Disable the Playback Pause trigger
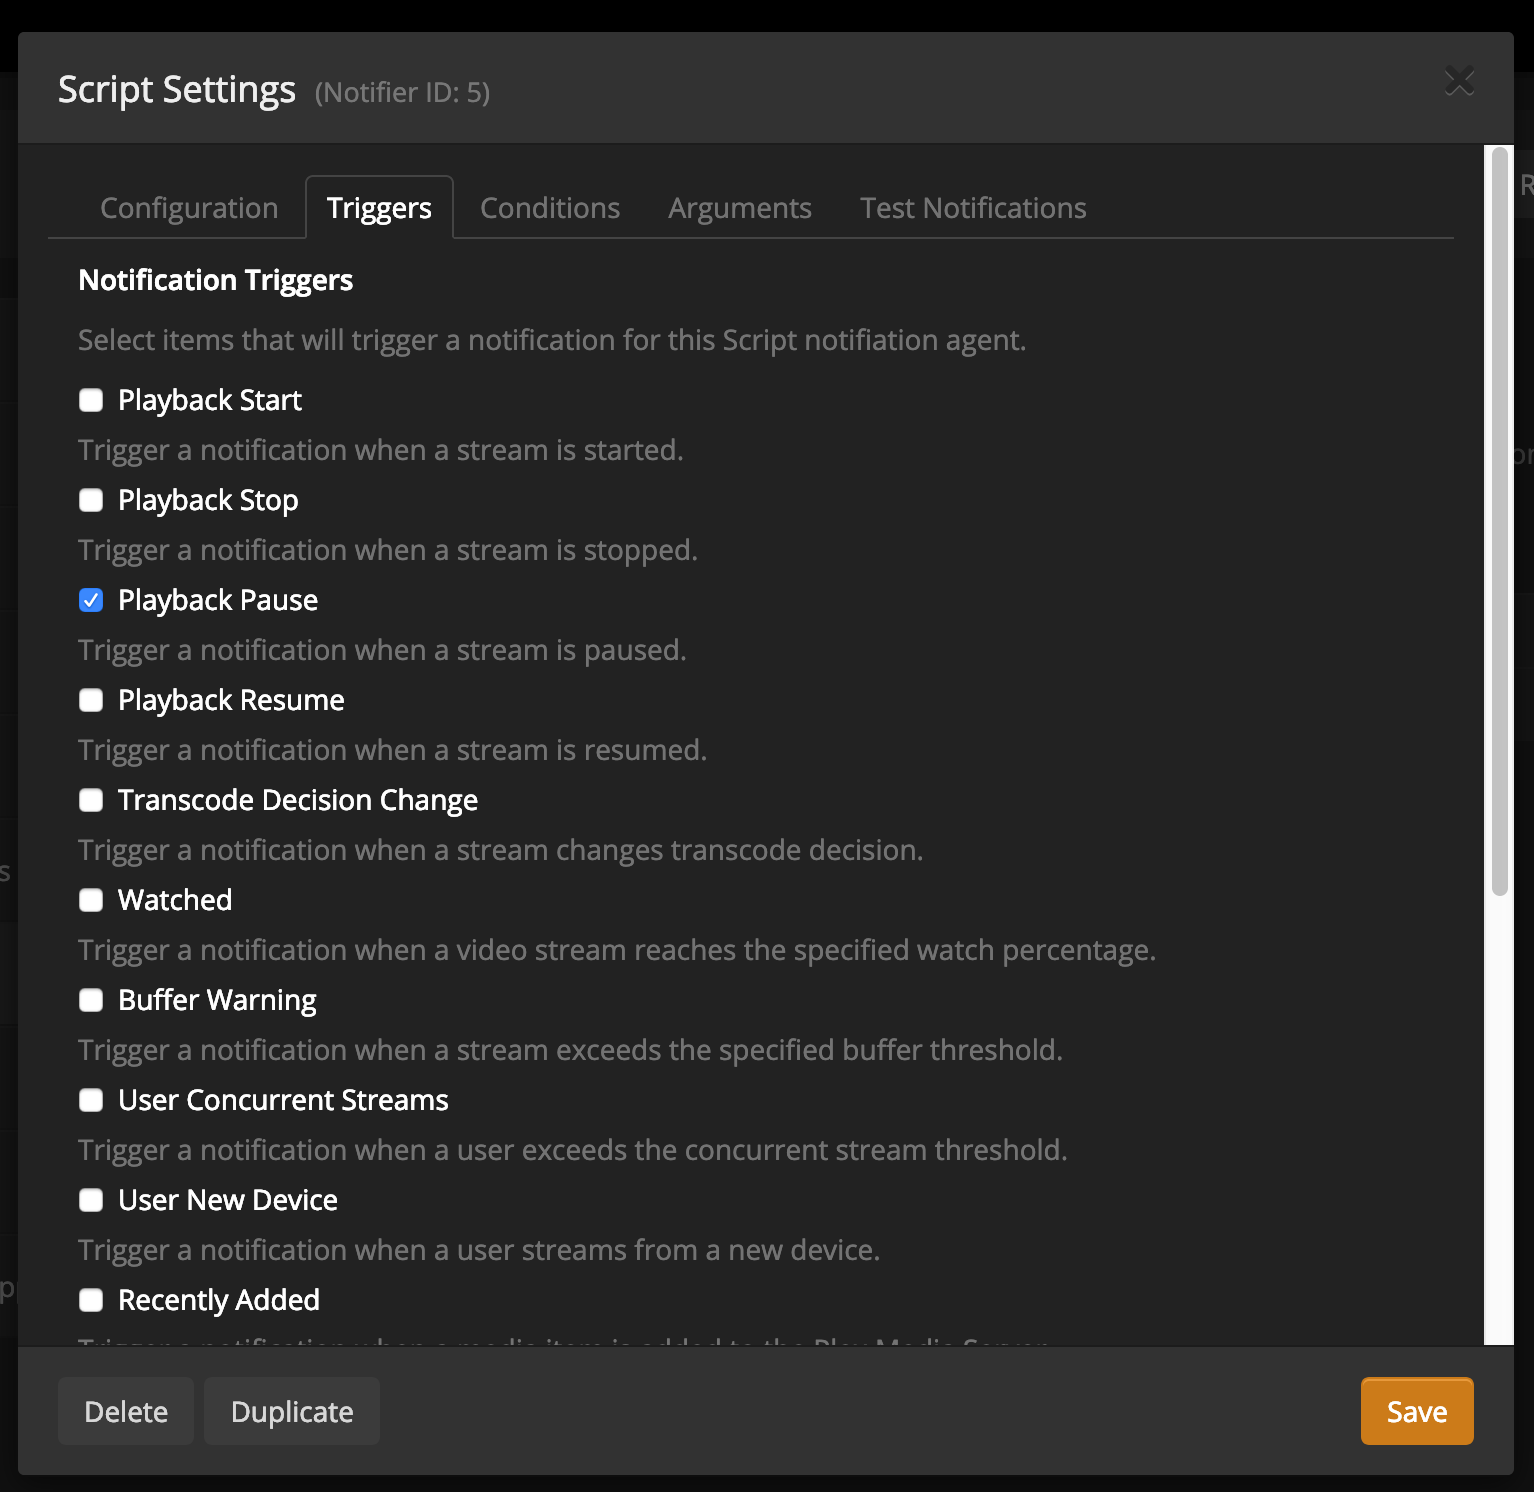The width and height of the screenshot is (1534, 1492). 91,600
